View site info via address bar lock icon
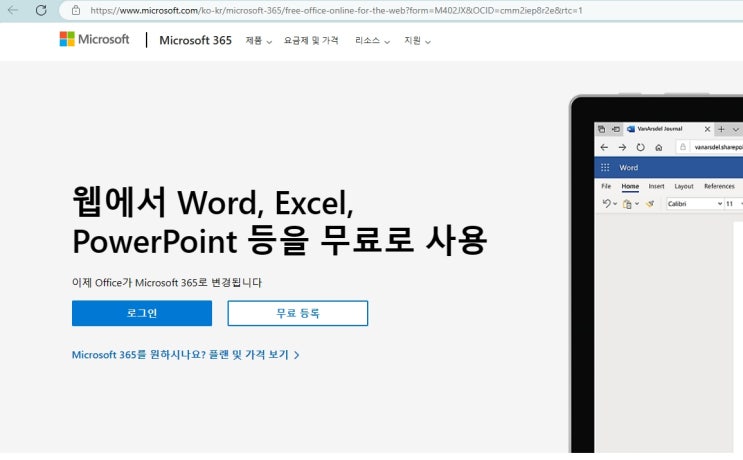Viewport: 743px width, 460px height. [x=76, y=10]
